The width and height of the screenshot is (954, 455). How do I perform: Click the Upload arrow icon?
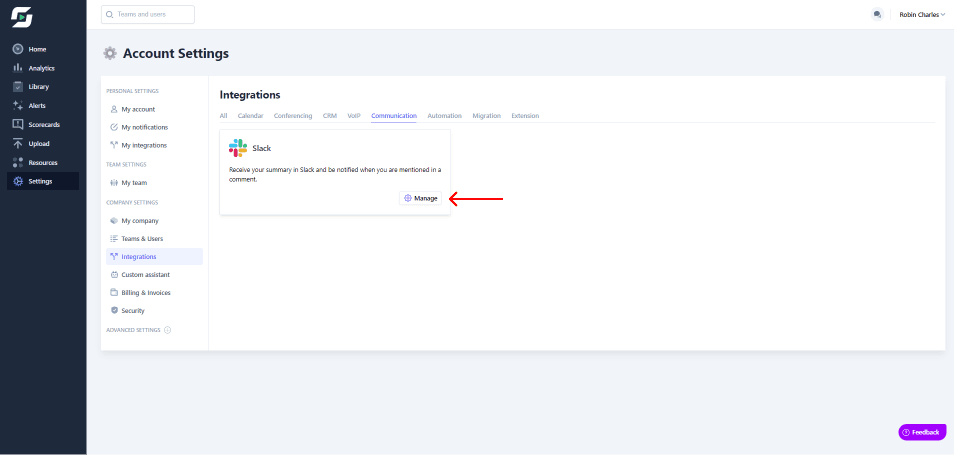[18, 144]
